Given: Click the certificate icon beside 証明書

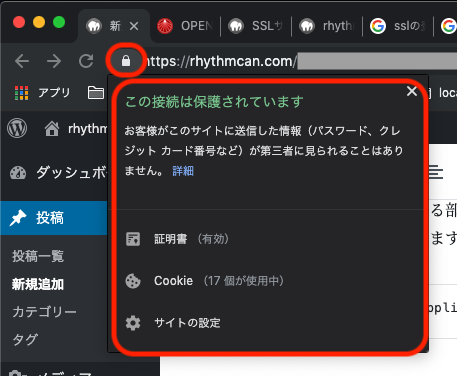Looking at the screenshot, I should (x=133, y=239).
